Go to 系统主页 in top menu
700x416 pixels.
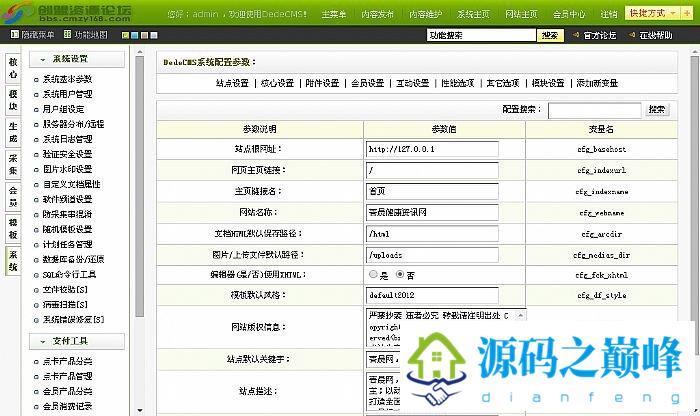pyautogui.click(x=473, y=14)
